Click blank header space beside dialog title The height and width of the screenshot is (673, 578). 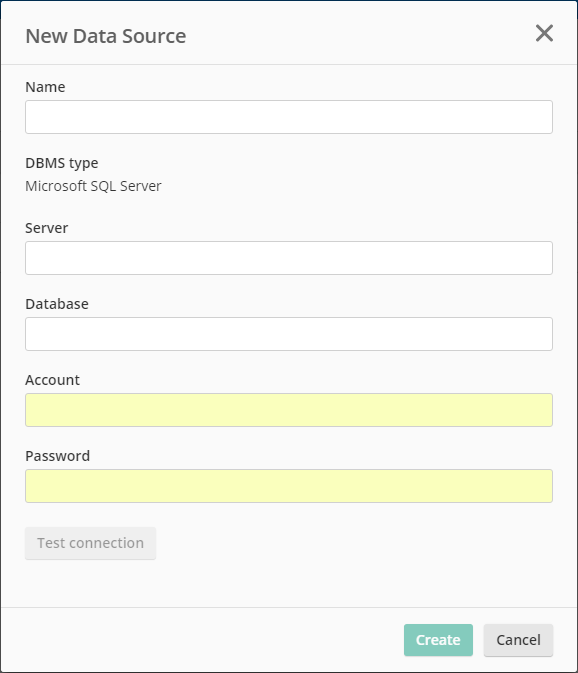coord(360,34)
